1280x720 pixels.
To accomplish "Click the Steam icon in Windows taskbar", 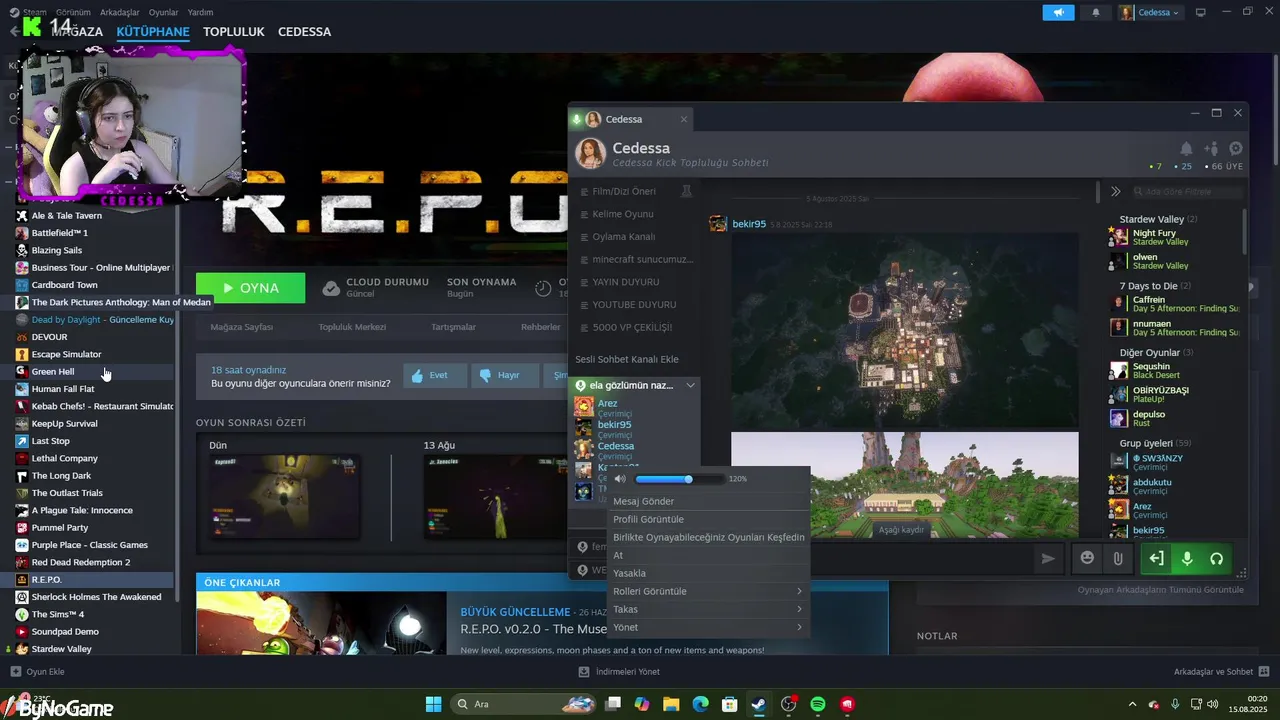I will click(759, 704).
